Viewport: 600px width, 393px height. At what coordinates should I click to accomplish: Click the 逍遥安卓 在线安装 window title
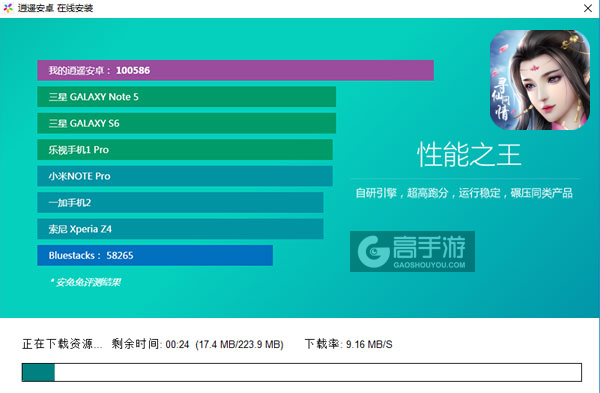click(55, 8)
